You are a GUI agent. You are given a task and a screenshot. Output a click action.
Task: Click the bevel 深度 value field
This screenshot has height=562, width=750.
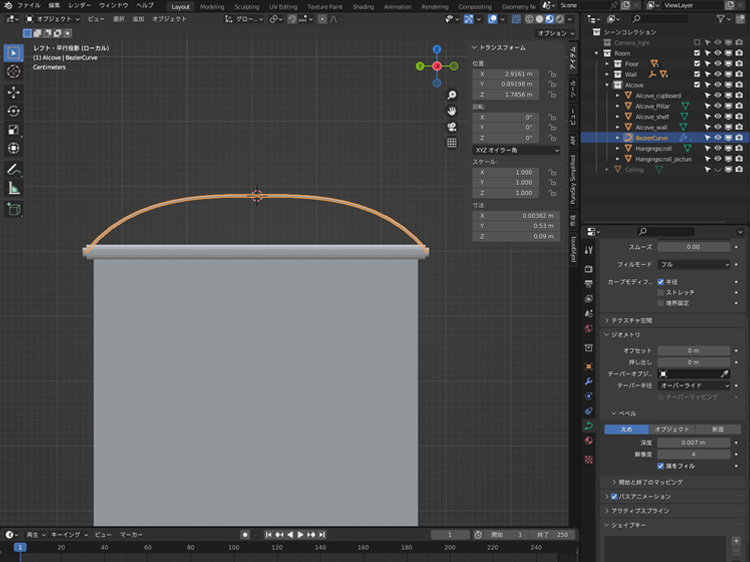tap(695, 442)
